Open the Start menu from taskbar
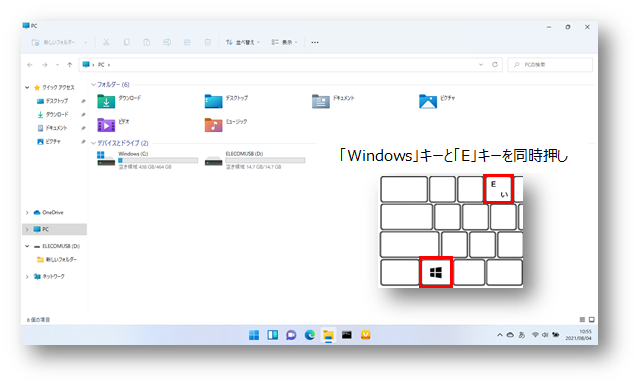Image resolution: width=640 pixels, height=387 pixels. click(x=254, y=335)
